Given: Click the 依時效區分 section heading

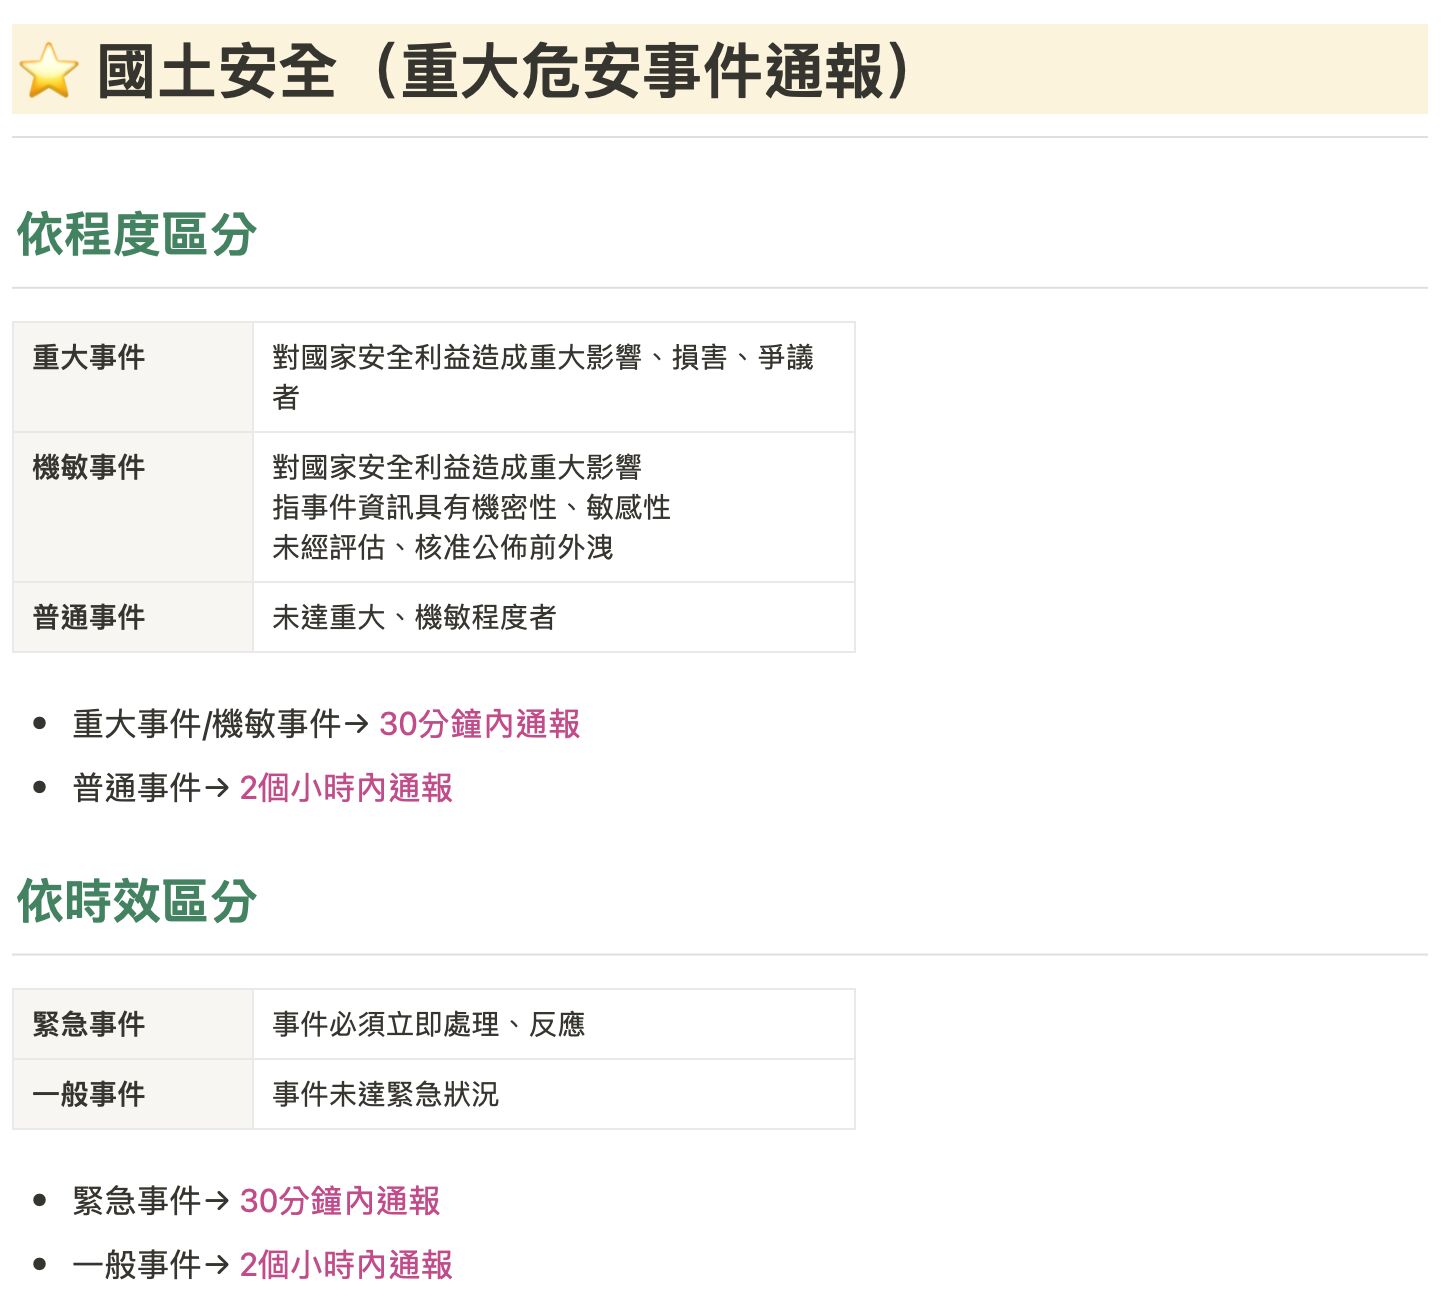Looking at the screenshot, I should point(137,901).
